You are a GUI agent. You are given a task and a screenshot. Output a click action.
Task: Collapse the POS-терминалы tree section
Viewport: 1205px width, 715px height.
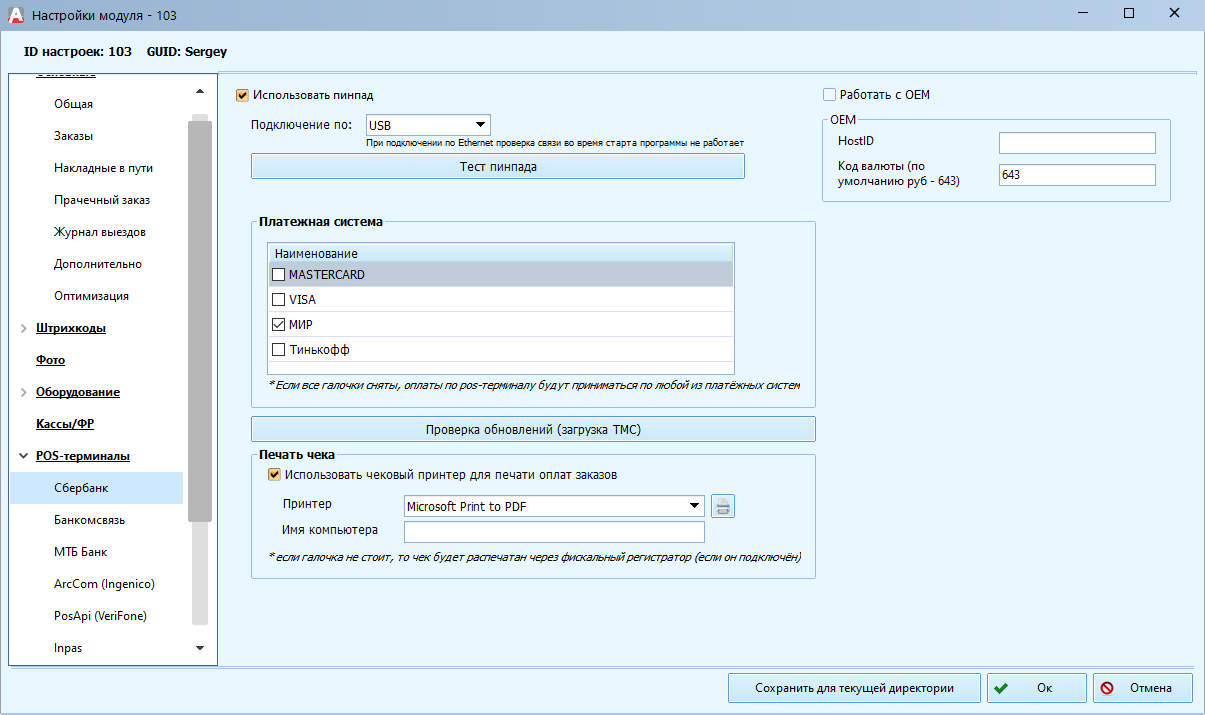point(24,456)
